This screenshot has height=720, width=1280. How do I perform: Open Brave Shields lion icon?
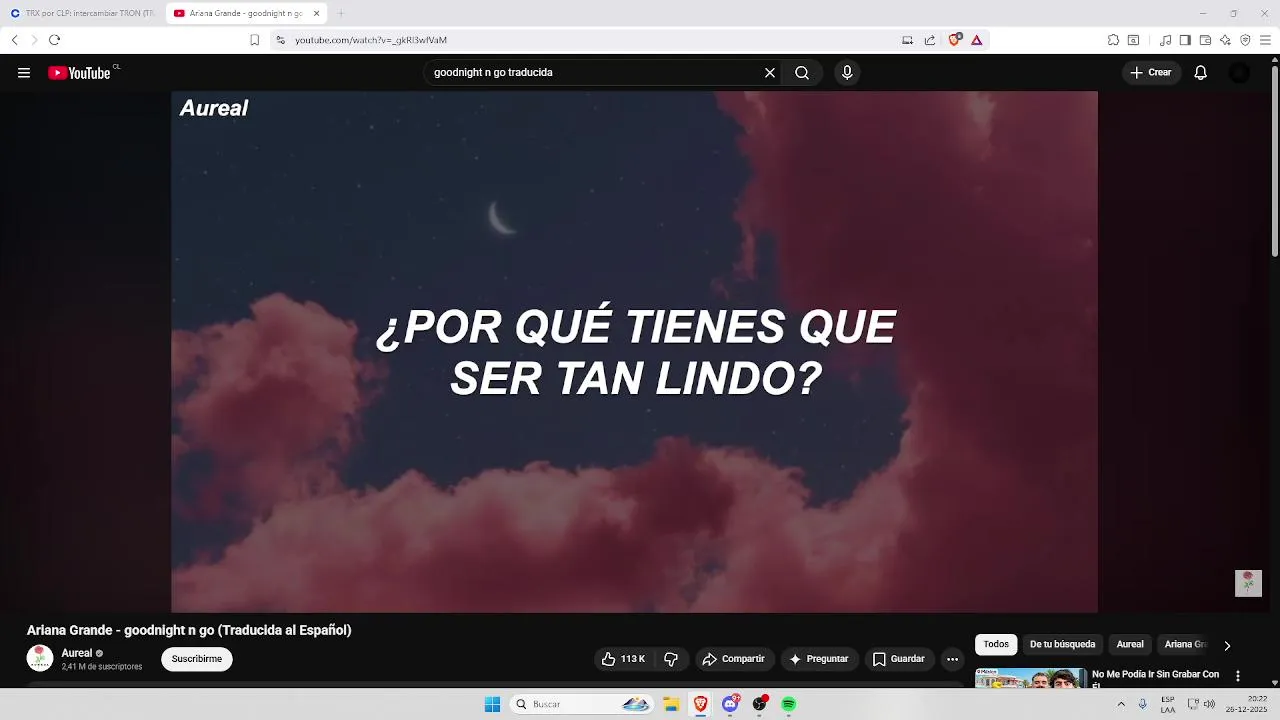click(955, 40)
